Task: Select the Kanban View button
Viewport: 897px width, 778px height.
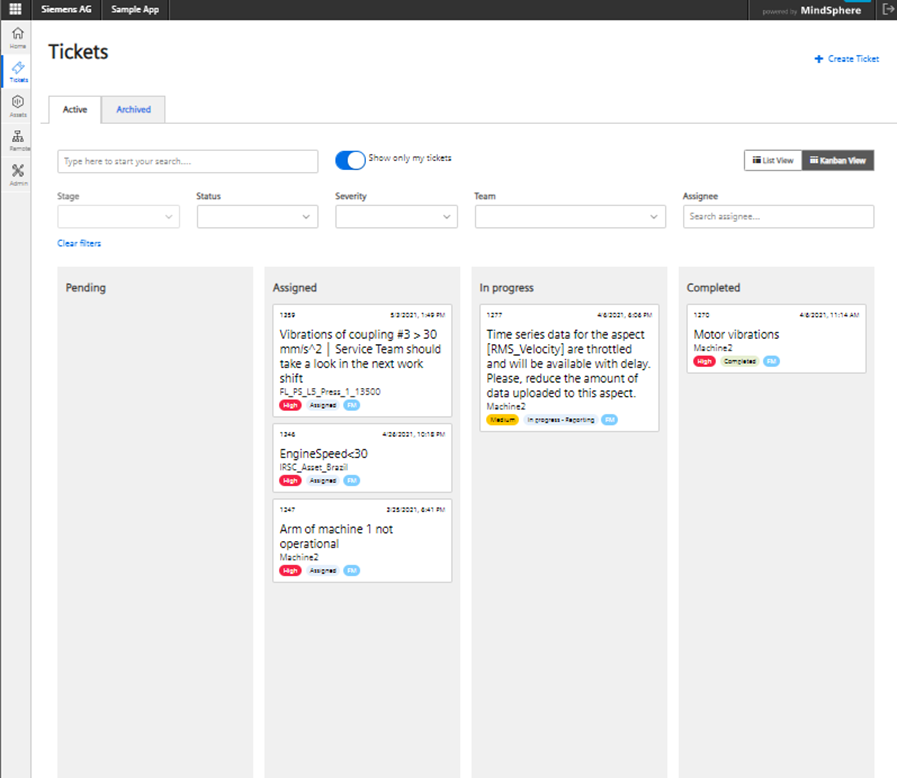Action: [838, 160]
